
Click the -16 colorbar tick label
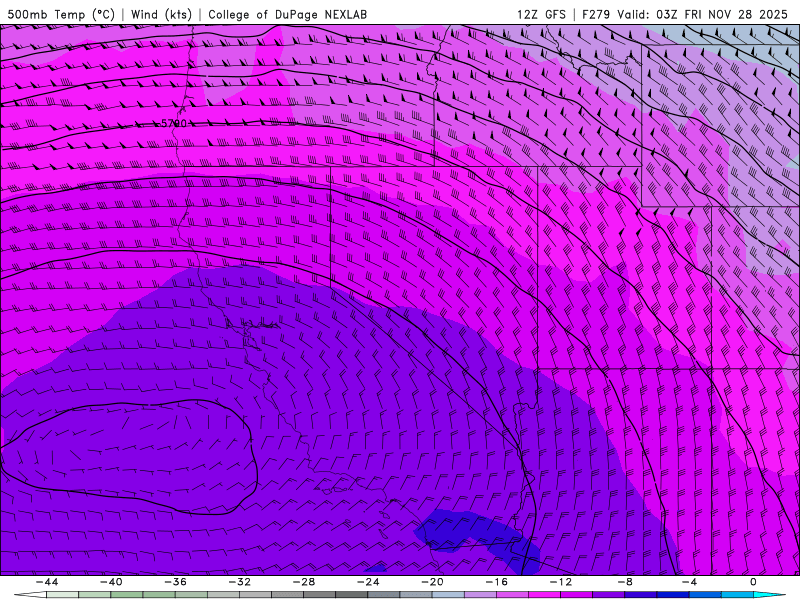(x=496, y=582)
